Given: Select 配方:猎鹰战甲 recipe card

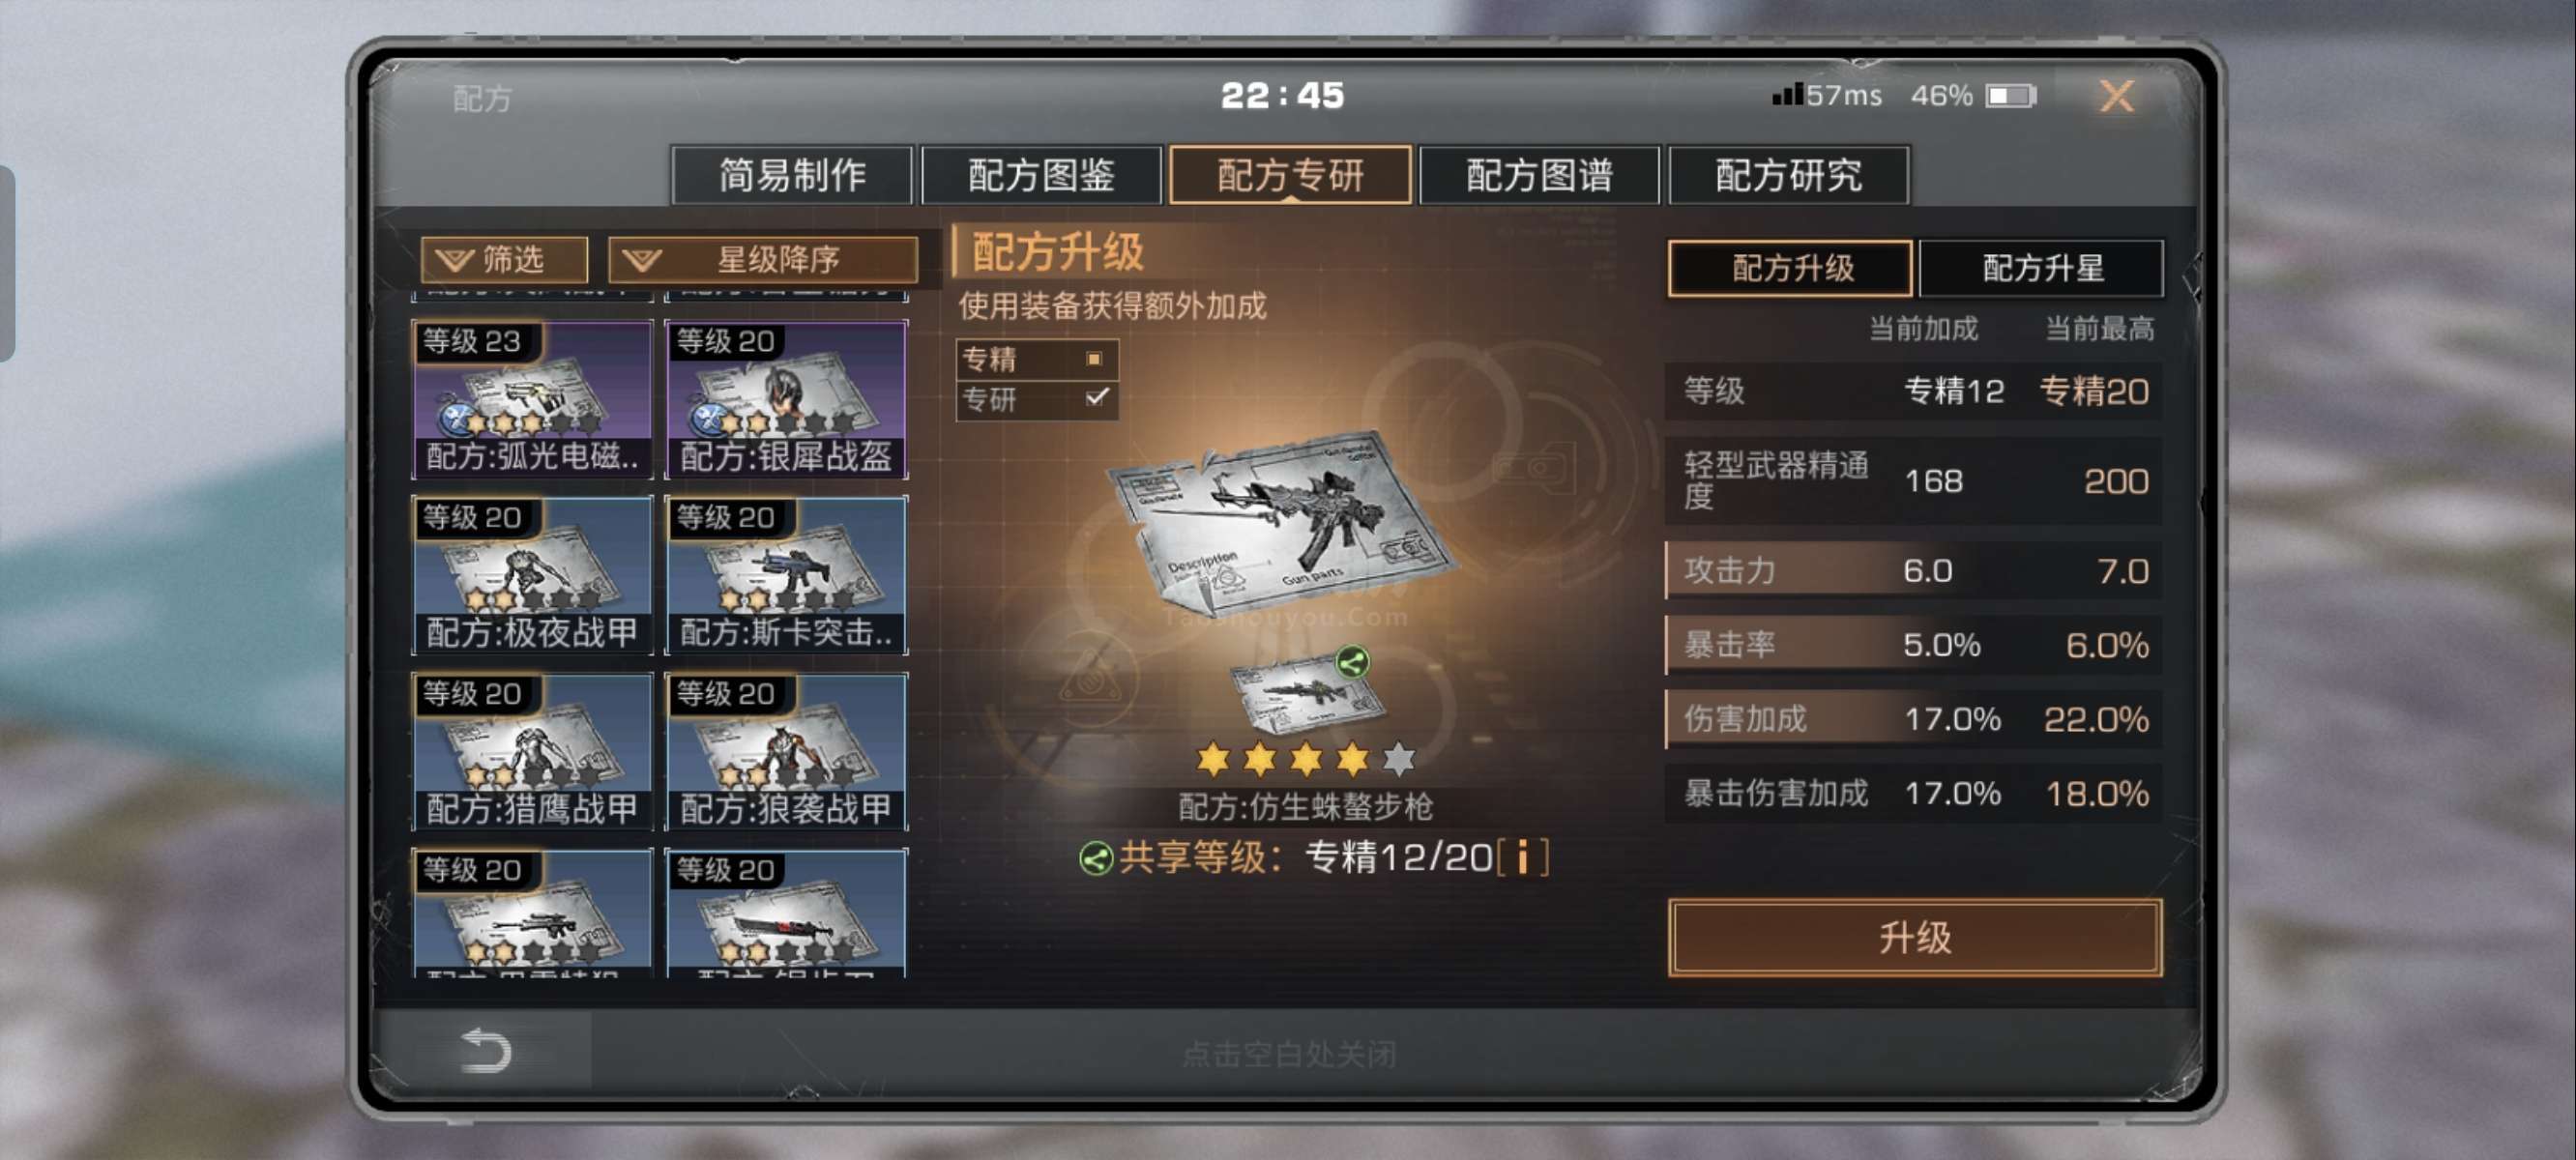Looking at the screenshot, I should pos(532,752).
